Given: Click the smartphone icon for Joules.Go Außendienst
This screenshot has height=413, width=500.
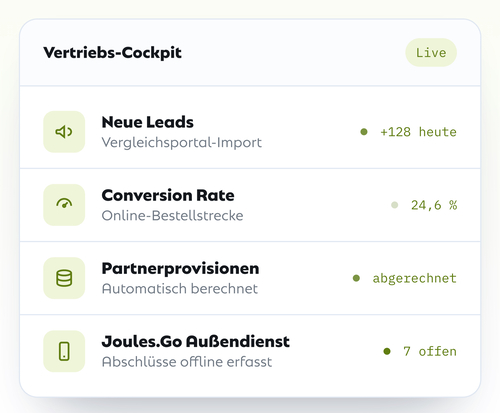Looking at the screenshot, I should [64, 351].
